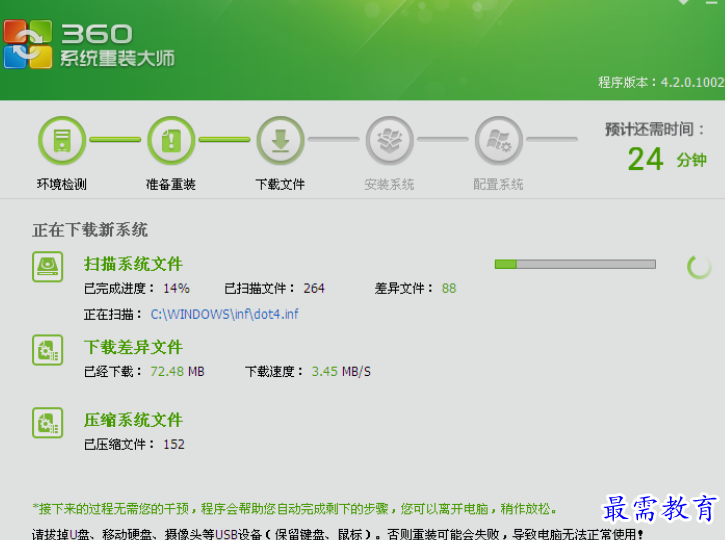Click the 3.45 MB/S download speed
This screenshot has height=540, width=725.
(341, 372)
